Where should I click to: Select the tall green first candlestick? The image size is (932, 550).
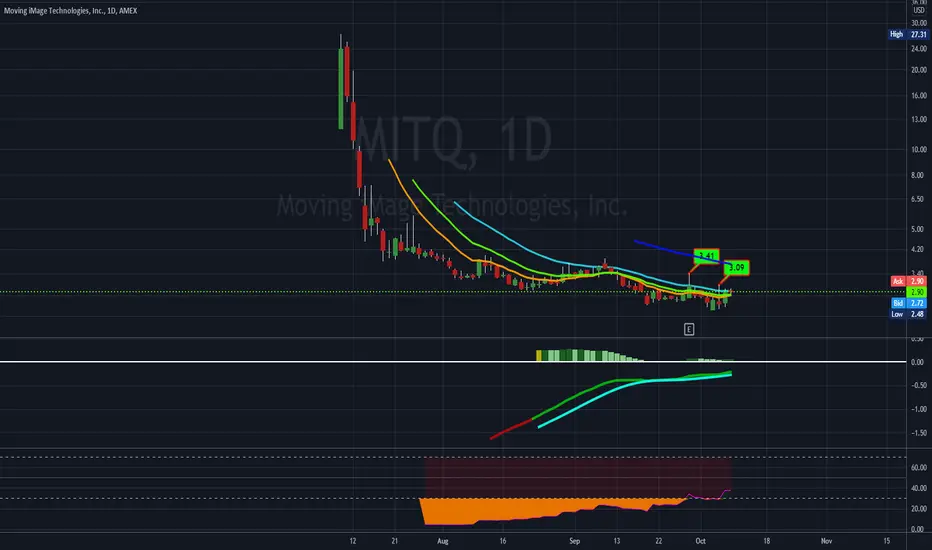point(341,88)
